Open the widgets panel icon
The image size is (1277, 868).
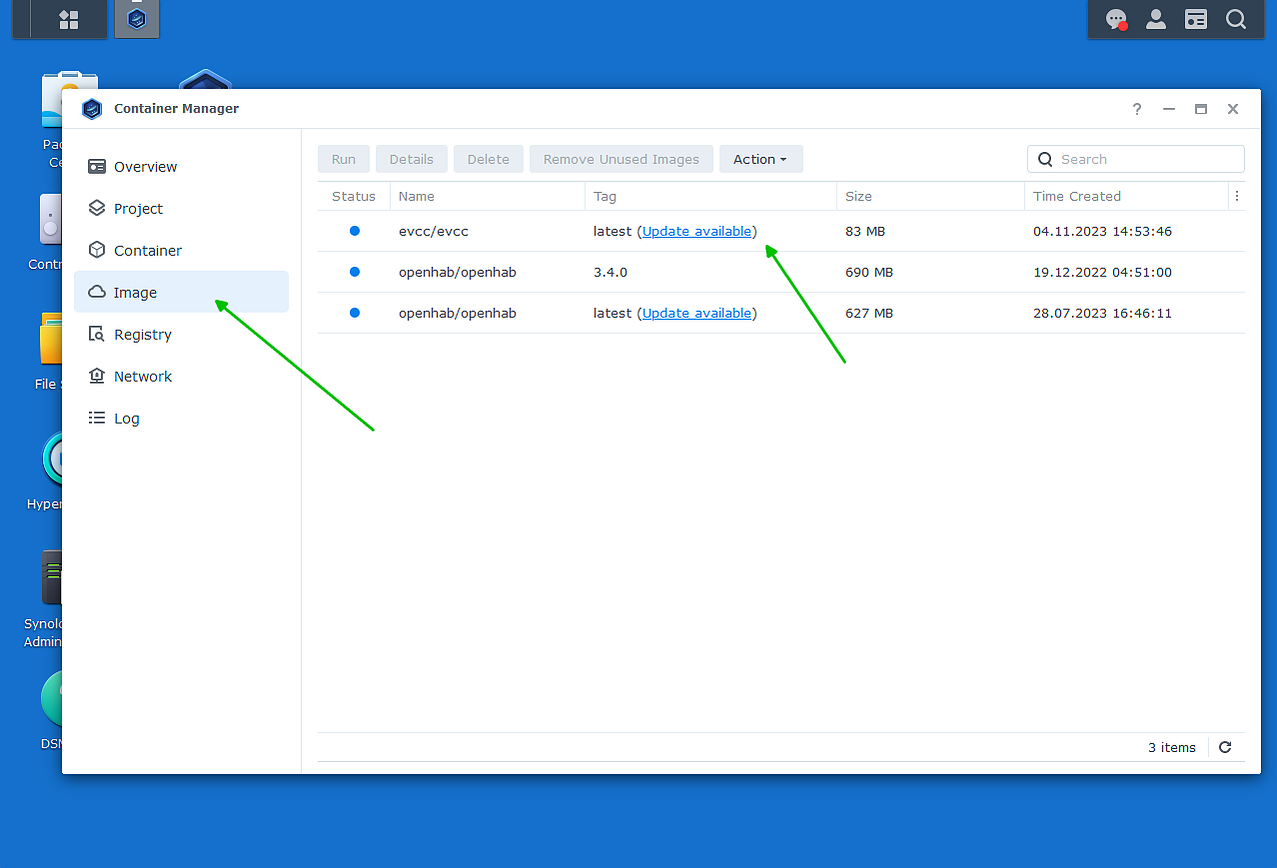click(x=1196, y=19)
